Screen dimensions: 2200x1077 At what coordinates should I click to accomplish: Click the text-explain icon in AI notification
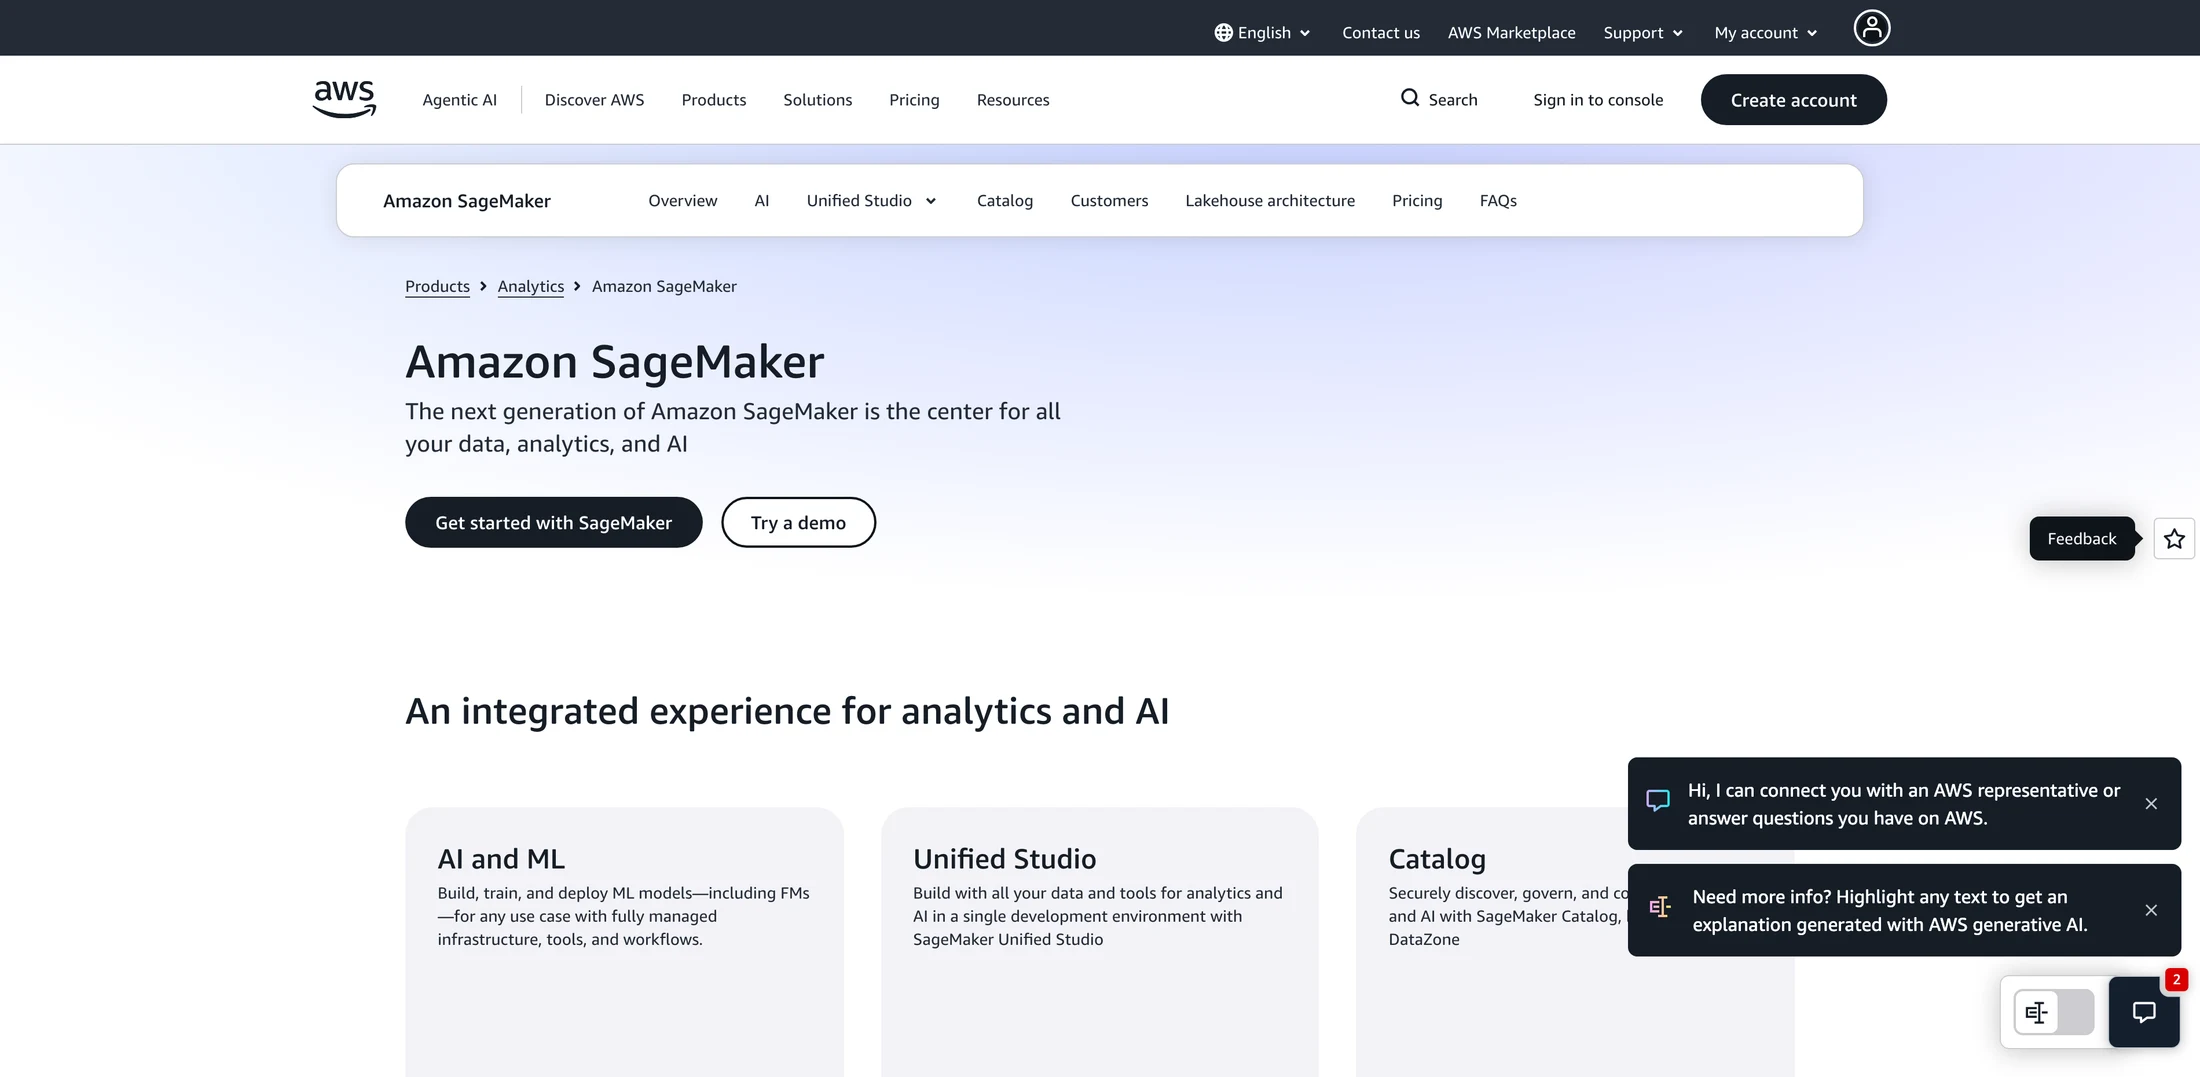pos(1660,907)
